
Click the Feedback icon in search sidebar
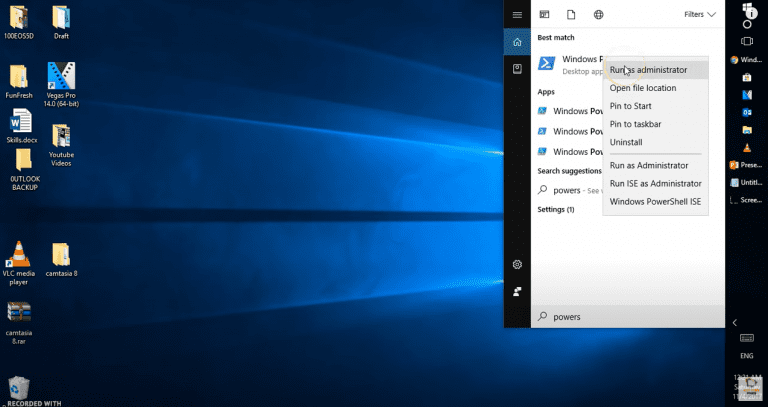(517, 292)
